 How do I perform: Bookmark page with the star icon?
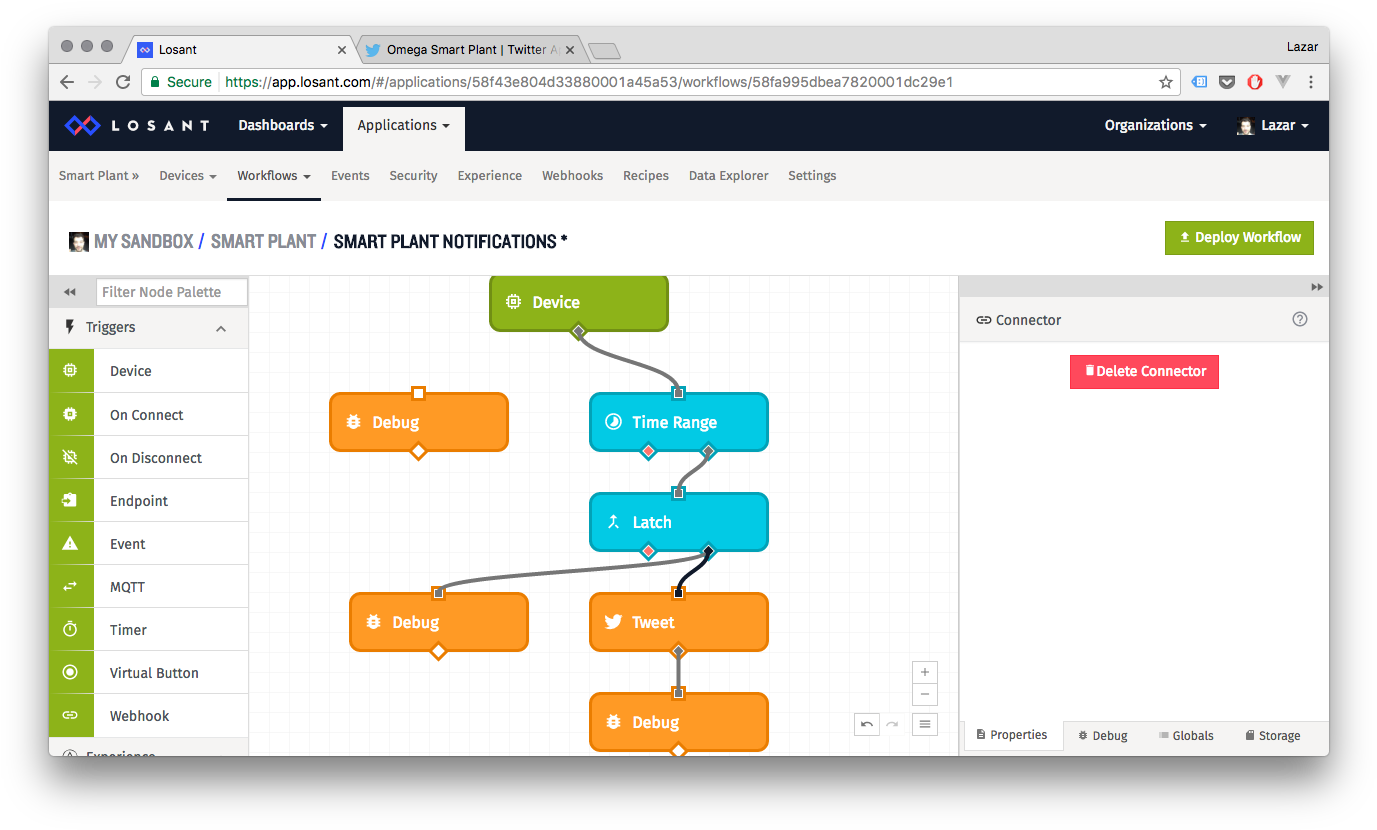[1165, 82]
